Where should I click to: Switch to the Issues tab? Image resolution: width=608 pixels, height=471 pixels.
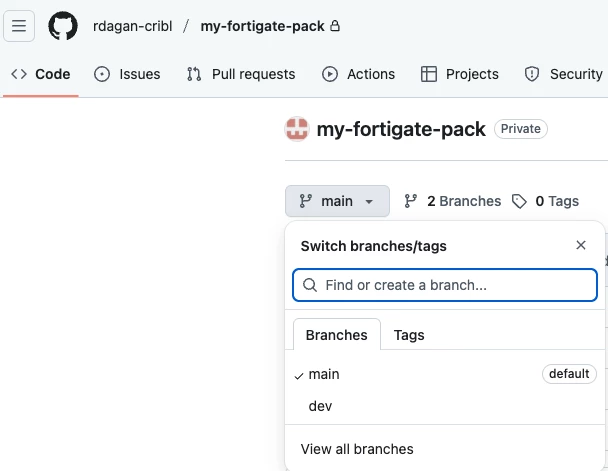pos(127,74)
